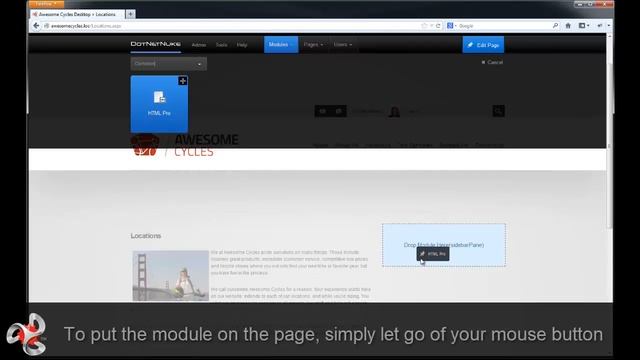Open the bookmarks menu icon
The height and width of the screenshot is (360, 640).
(x=584, y=26)
